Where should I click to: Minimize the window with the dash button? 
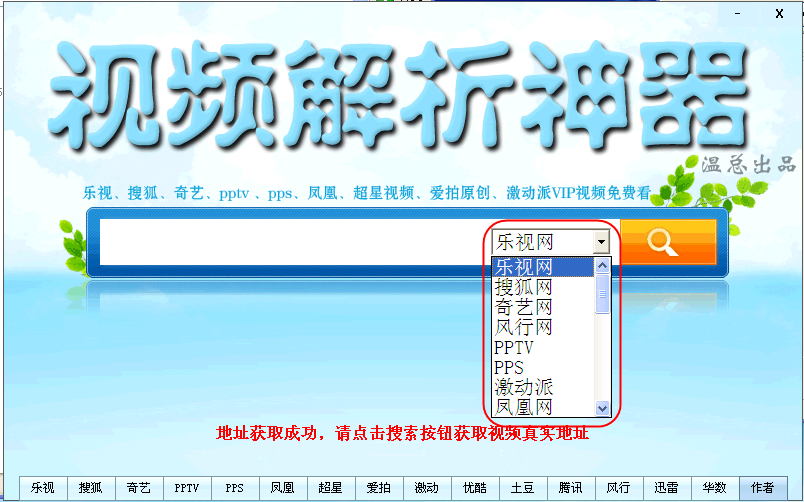click(x=738, y=14)
